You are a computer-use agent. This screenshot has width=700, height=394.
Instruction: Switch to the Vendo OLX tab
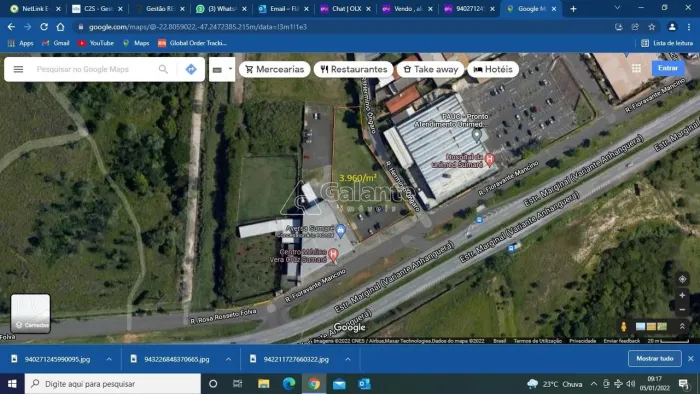[x=408, y=8]
